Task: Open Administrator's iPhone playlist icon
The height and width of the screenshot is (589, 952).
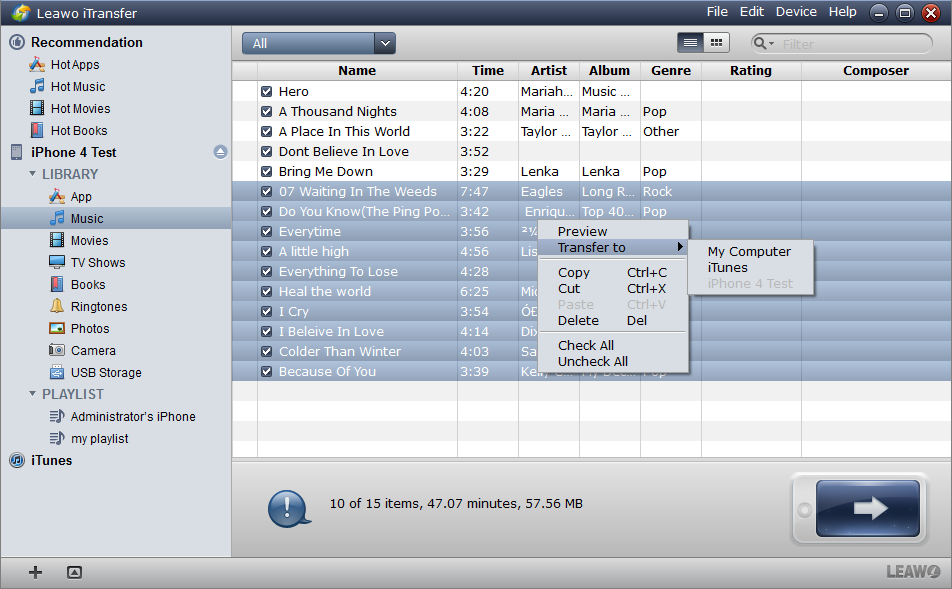Action: click(57, 417)
